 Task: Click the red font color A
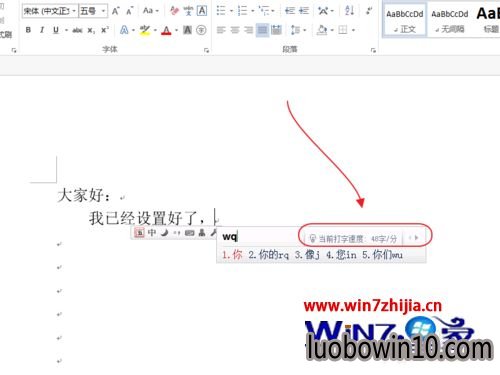[x=166, y=30]
